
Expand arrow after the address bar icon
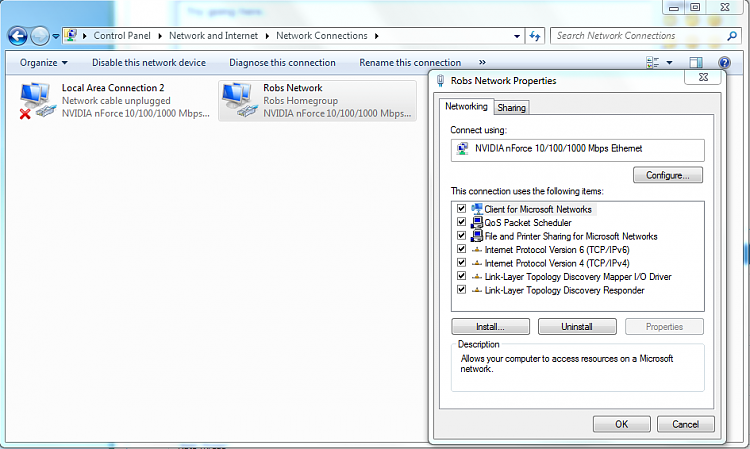[x=85, y=36]
